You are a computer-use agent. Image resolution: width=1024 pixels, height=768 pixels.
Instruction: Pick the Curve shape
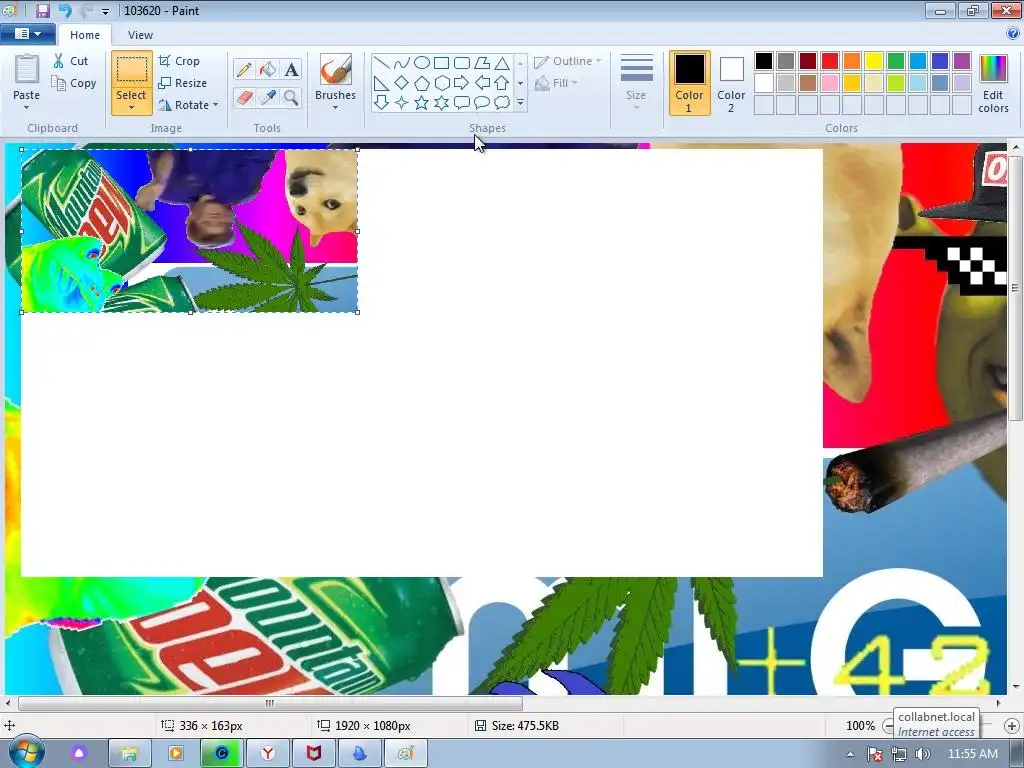(x=402, y=63)
